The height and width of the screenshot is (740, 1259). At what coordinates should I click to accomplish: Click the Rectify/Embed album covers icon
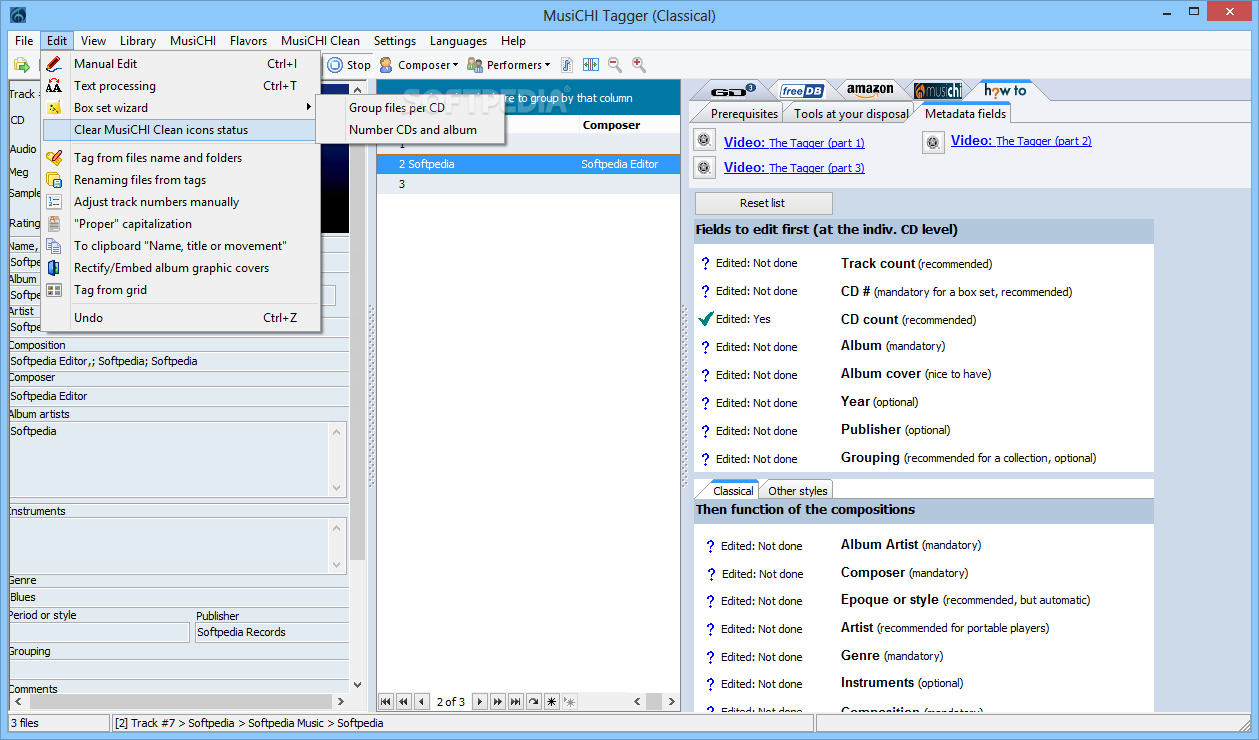click(54, 268)
